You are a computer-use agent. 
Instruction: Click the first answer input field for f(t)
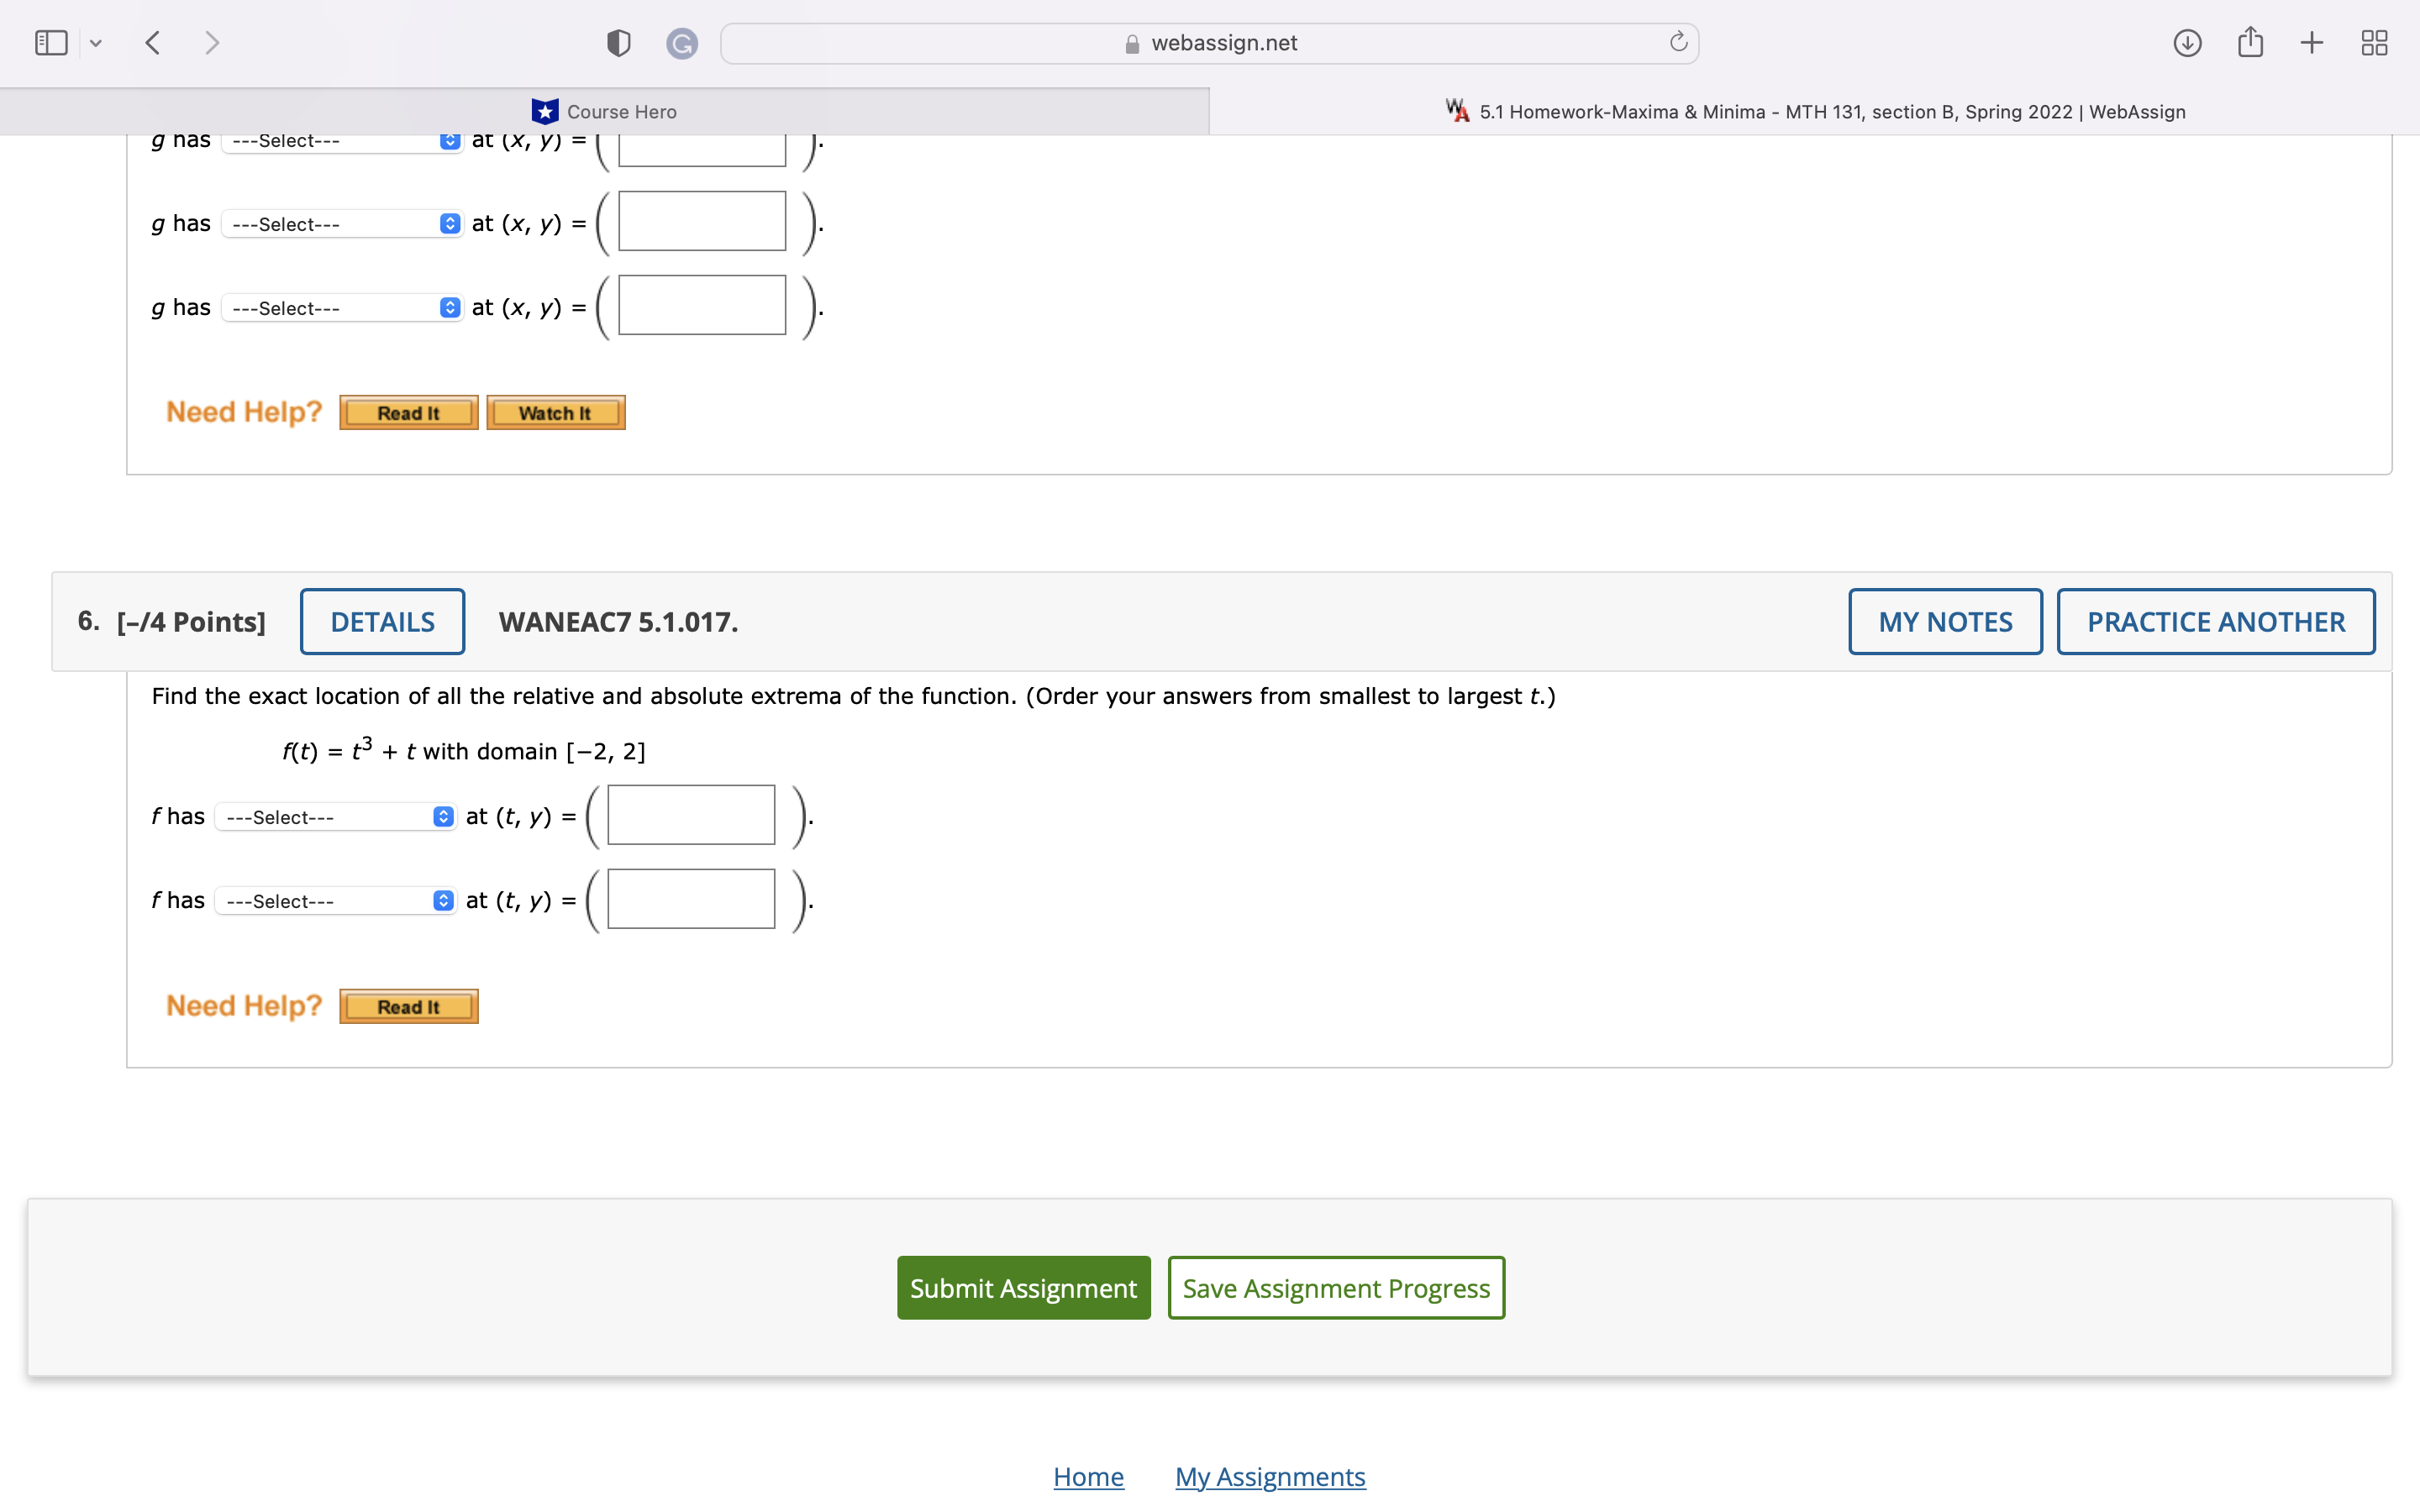pos(688,814)
